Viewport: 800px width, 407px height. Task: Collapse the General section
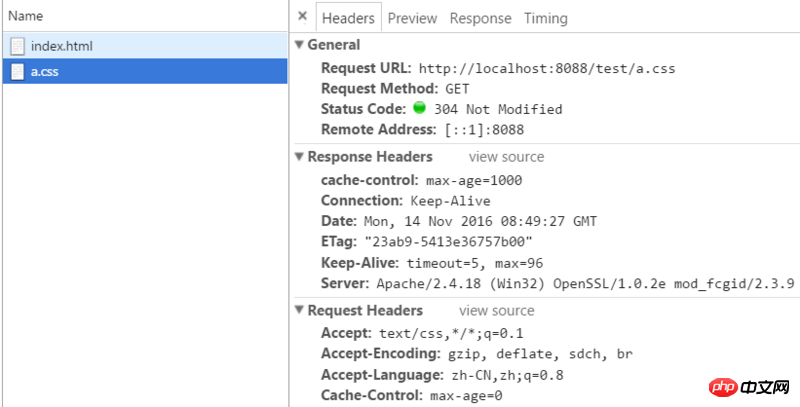point(299,45)
